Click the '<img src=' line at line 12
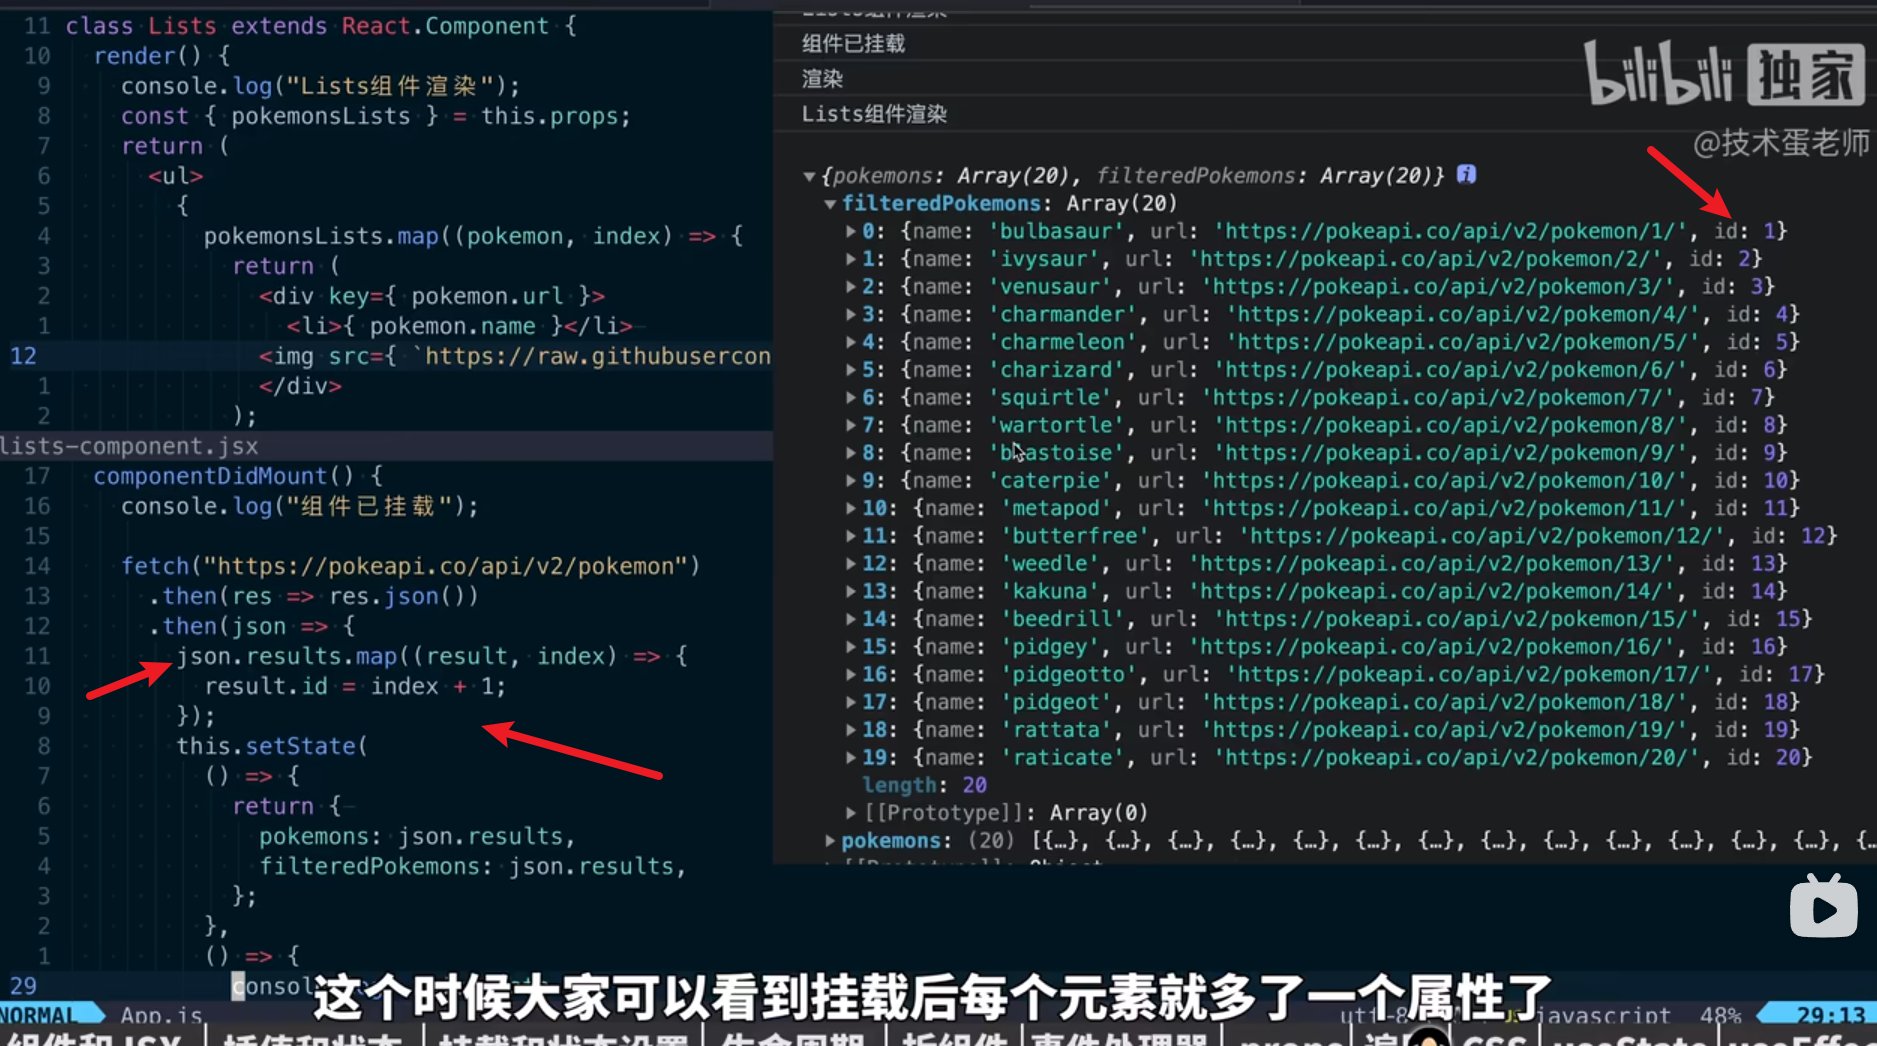The image size is (1877, 1046). (515, 356)
